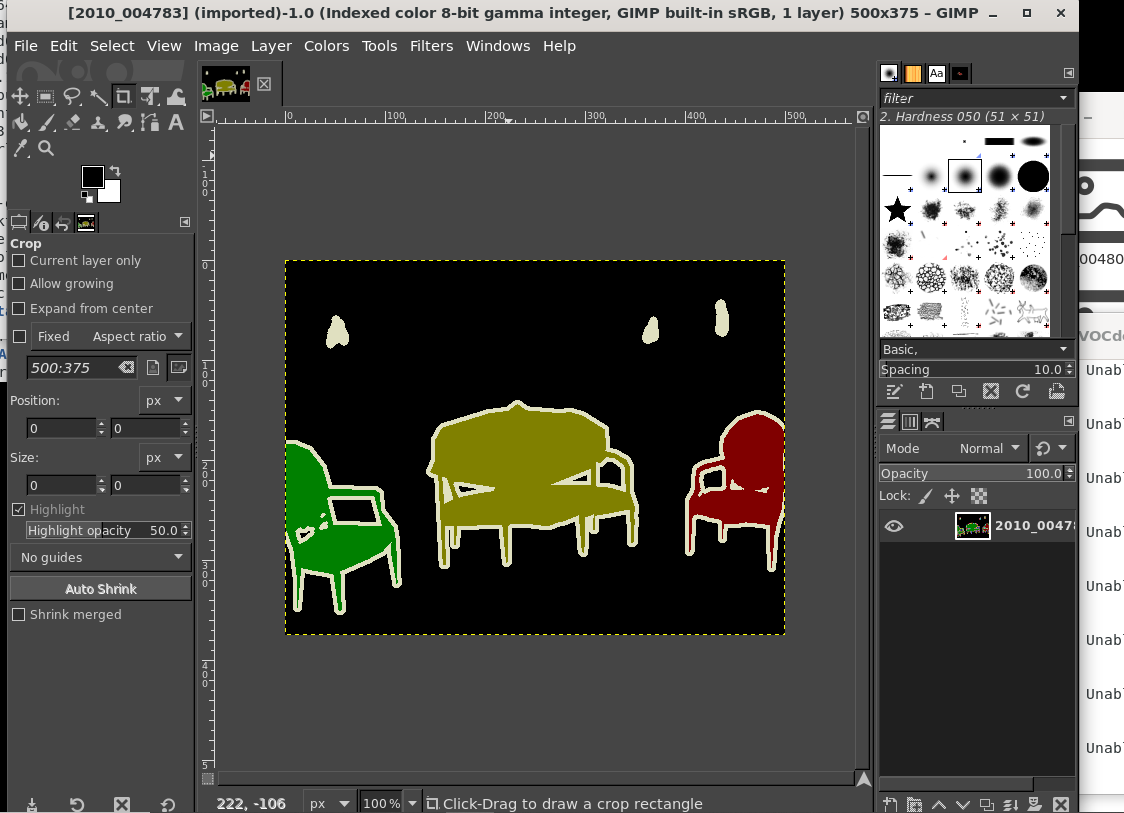Open the File menu

coord(26,46)
